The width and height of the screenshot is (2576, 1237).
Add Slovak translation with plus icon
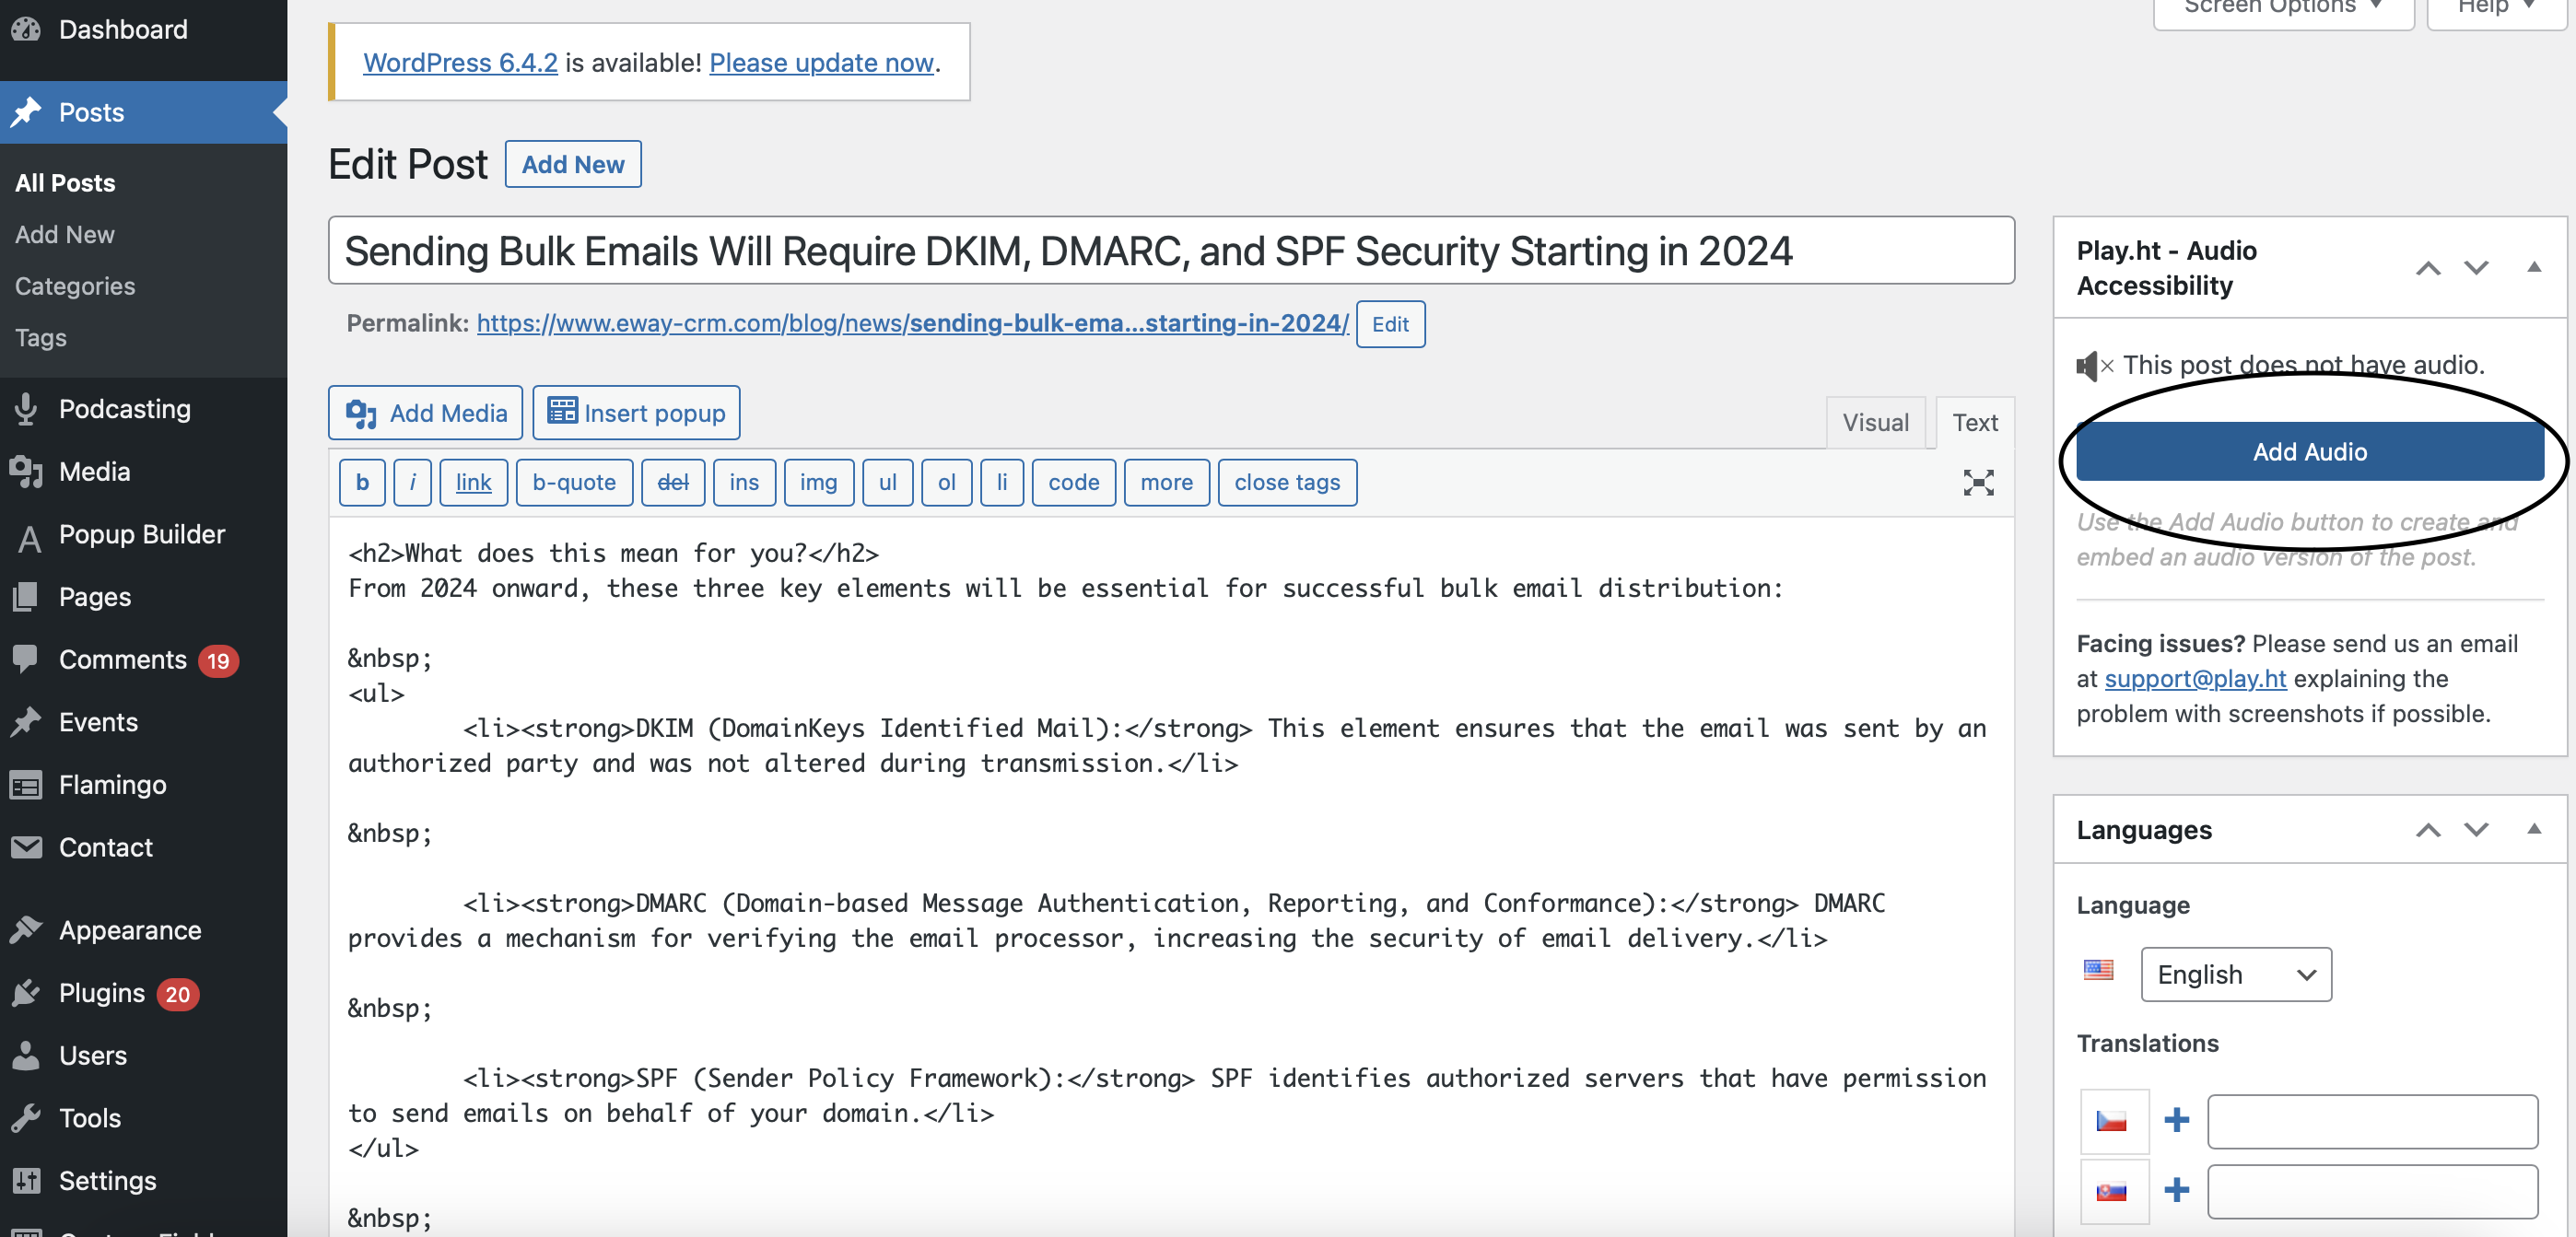pos(2176,1190)
